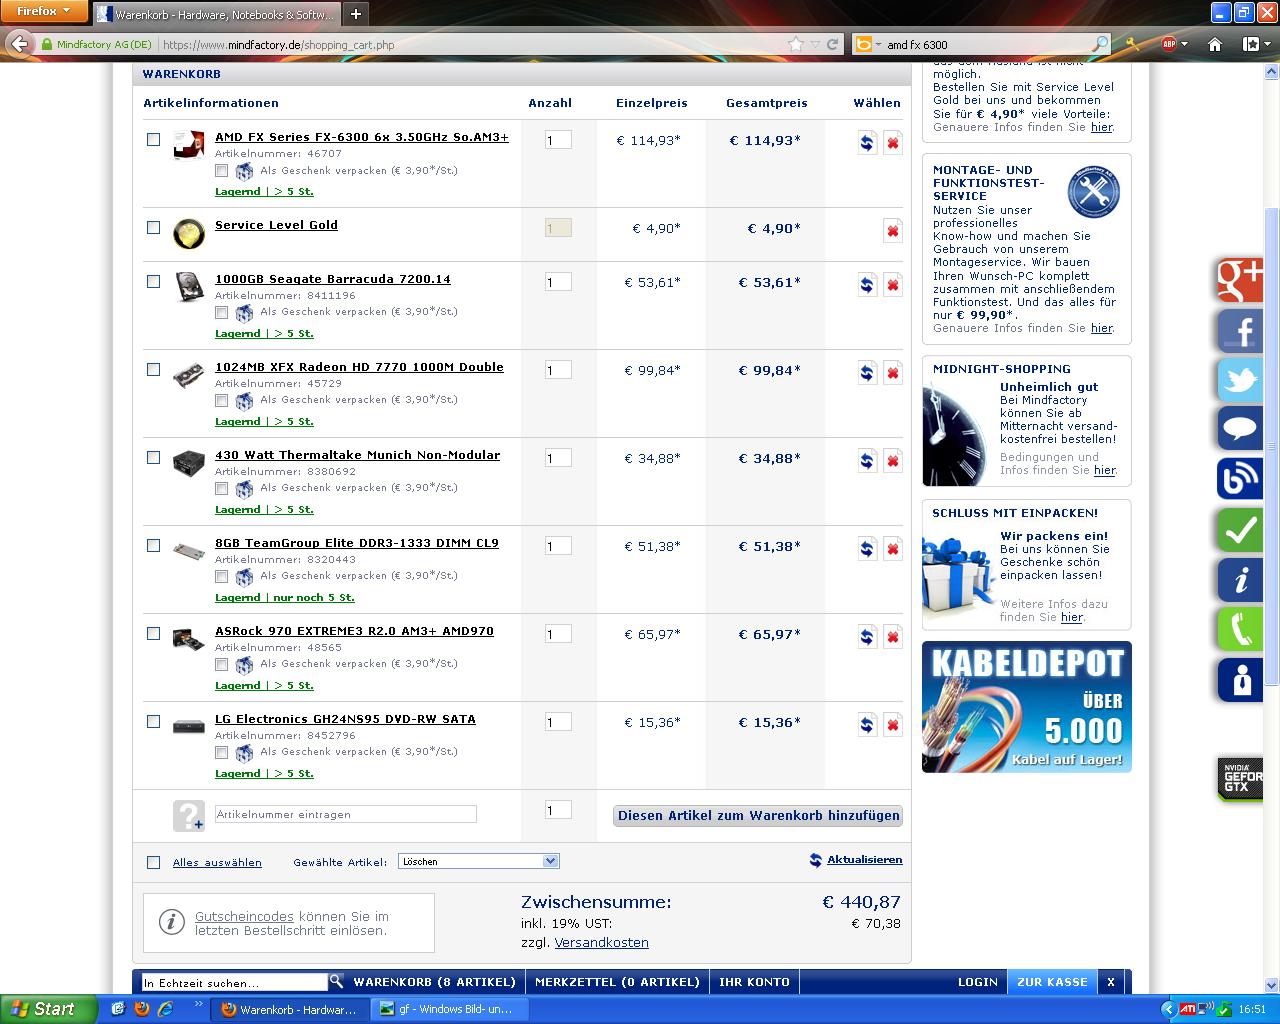This screenshot has height=1024, width=1280.
Task: Click the green phone sidebar icon
Action: pyautogui.click(x=1240, y=630)
